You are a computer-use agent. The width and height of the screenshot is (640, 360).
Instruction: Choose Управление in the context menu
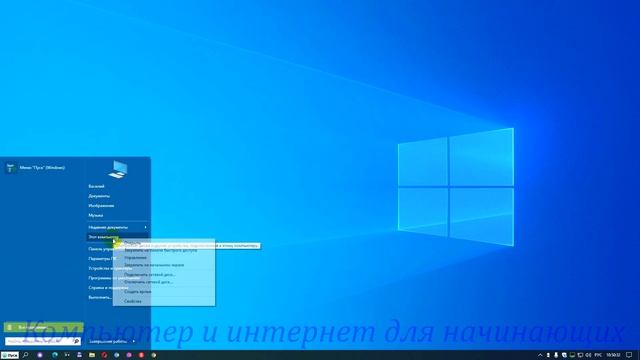pos(136,258)
